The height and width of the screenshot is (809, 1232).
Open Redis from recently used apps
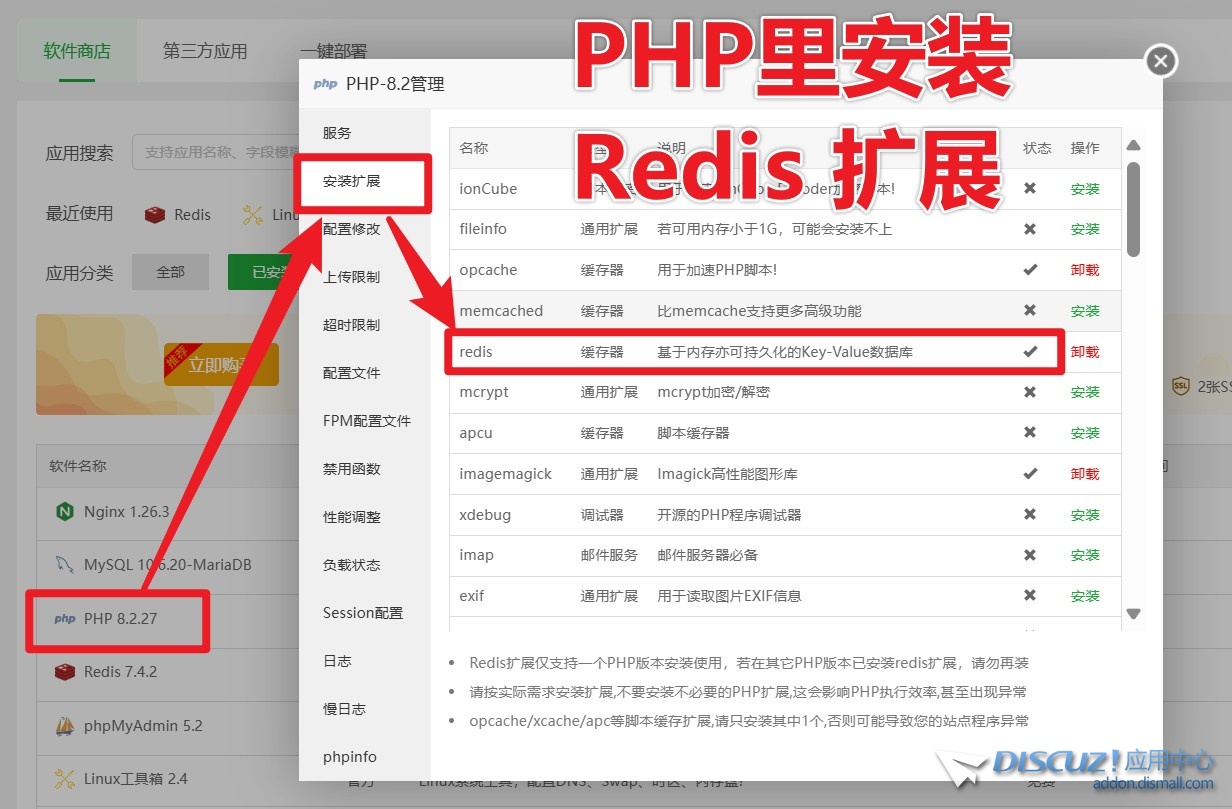(178, 214)
